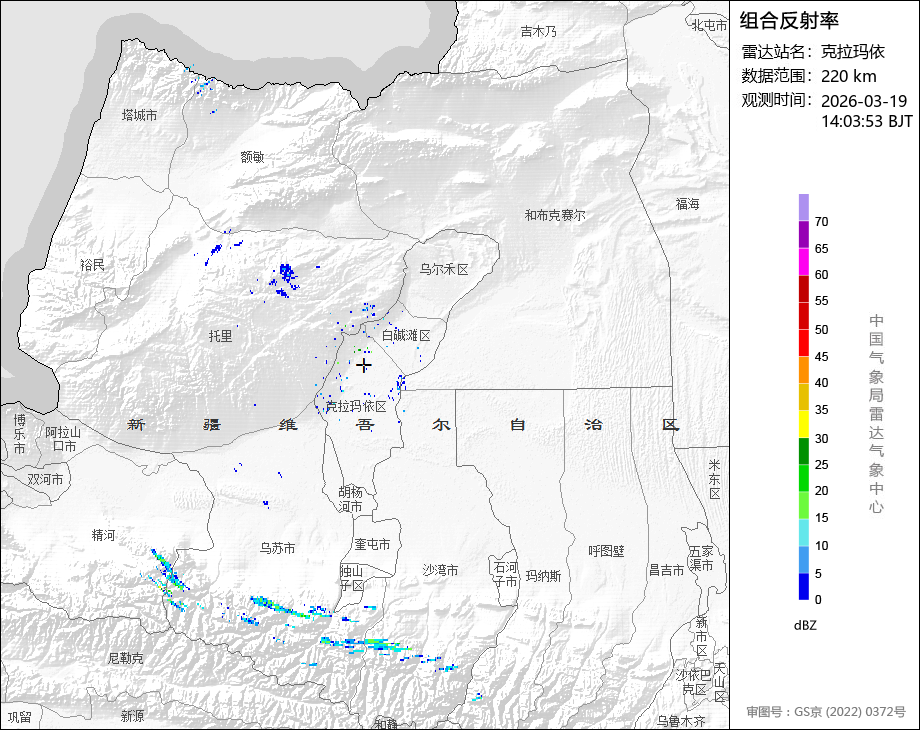Click the 胡杨河市 map label
920x730 pixels.
coord(350,499)
